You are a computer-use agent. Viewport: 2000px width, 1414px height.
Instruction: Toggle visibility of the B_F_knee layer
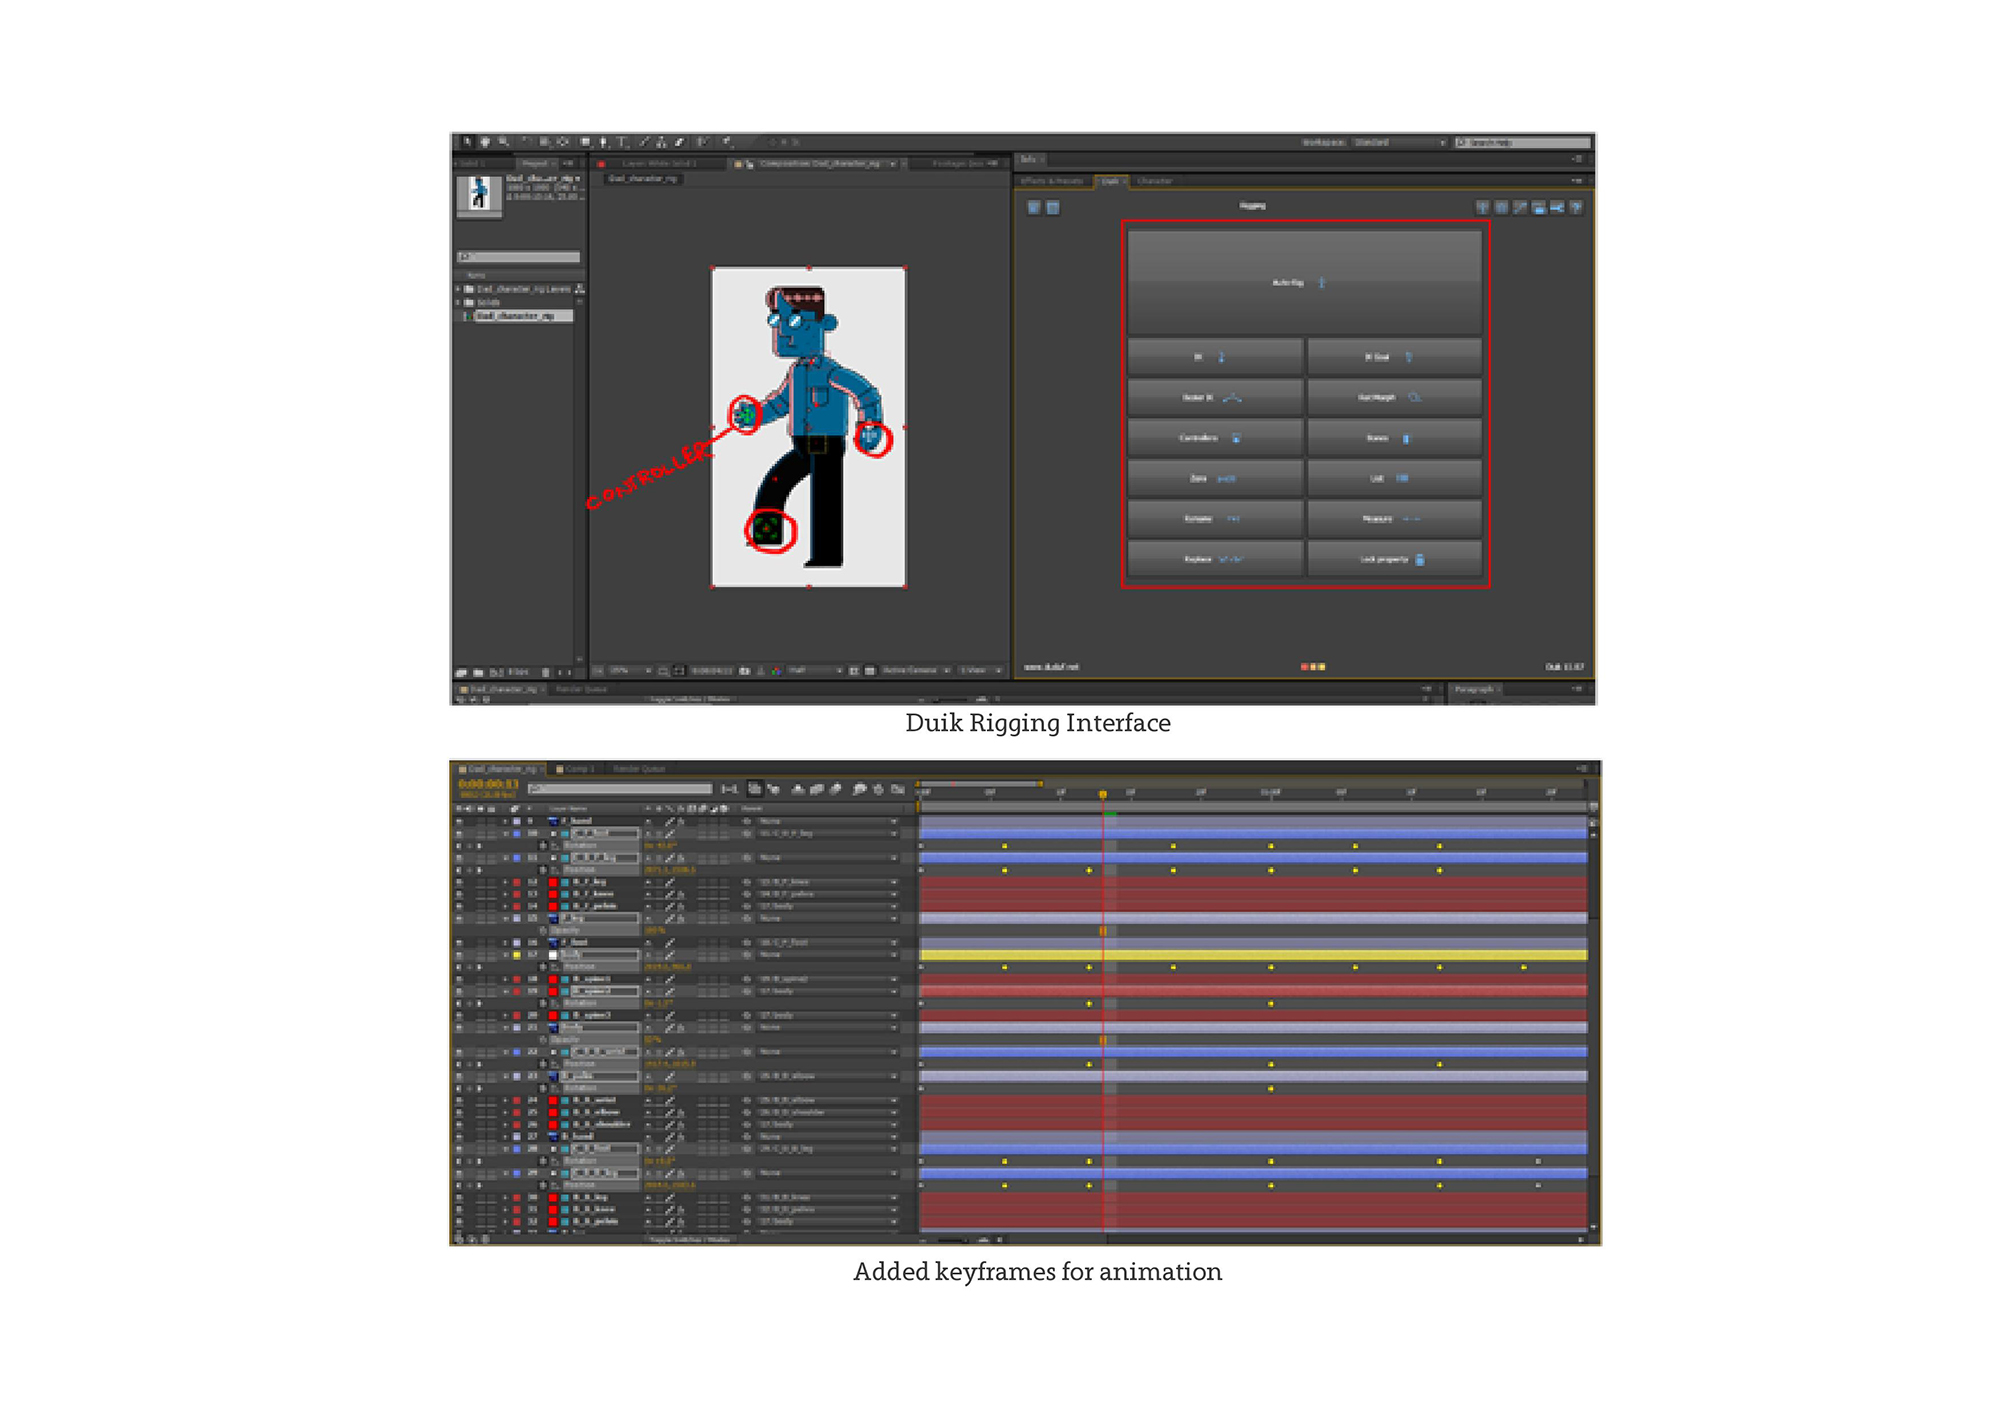coord(459,894)
